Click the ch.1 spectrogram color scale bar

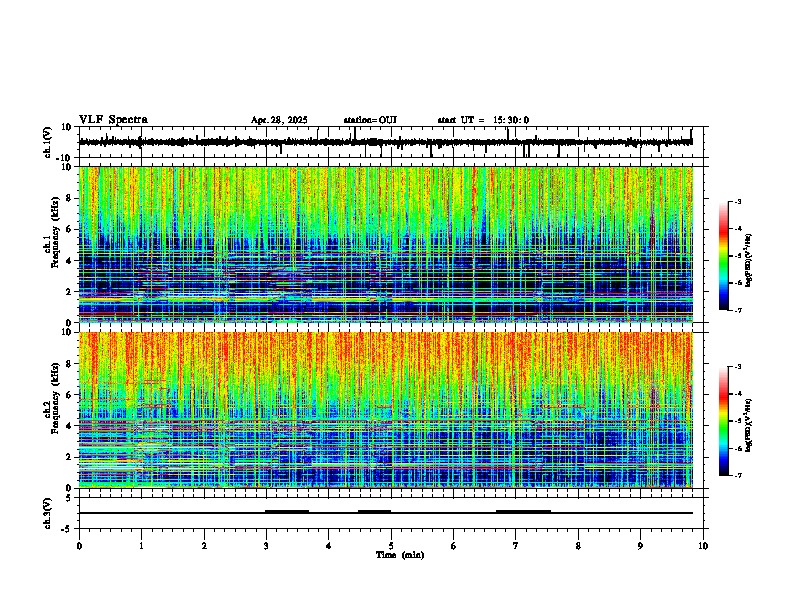(724, 256)
